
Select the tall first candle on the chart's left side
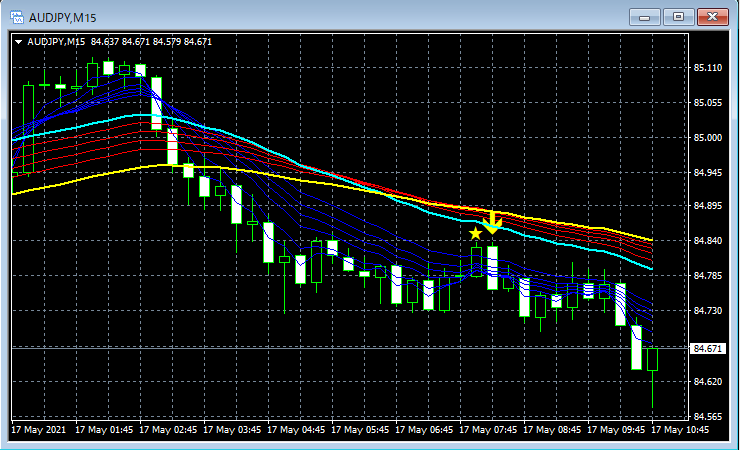click(x=28, y=129)
